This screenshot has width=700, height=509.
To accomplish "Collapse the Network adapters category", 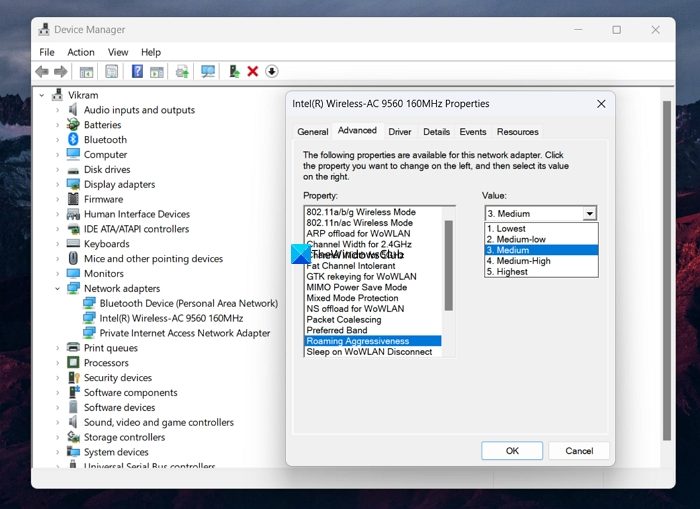I will click(57, 289).
